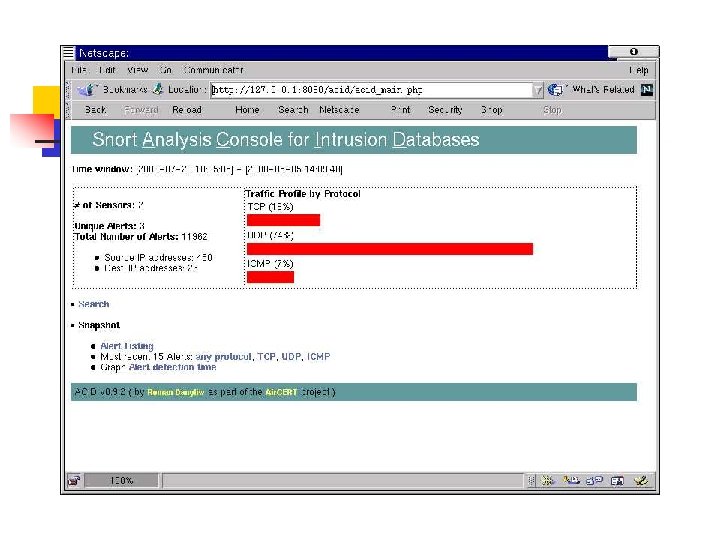
Task: Open the Roman Danyliw author link
Action: pos(175,393)
